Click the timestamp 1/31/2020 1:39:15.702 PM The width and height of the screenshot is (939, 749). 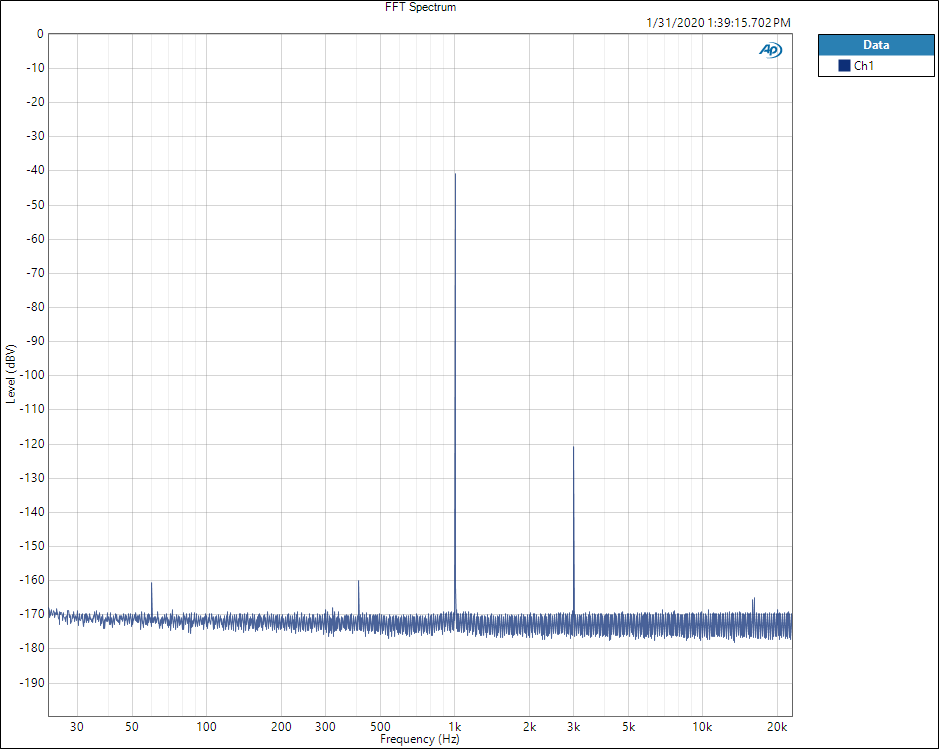tap(718, 23)
